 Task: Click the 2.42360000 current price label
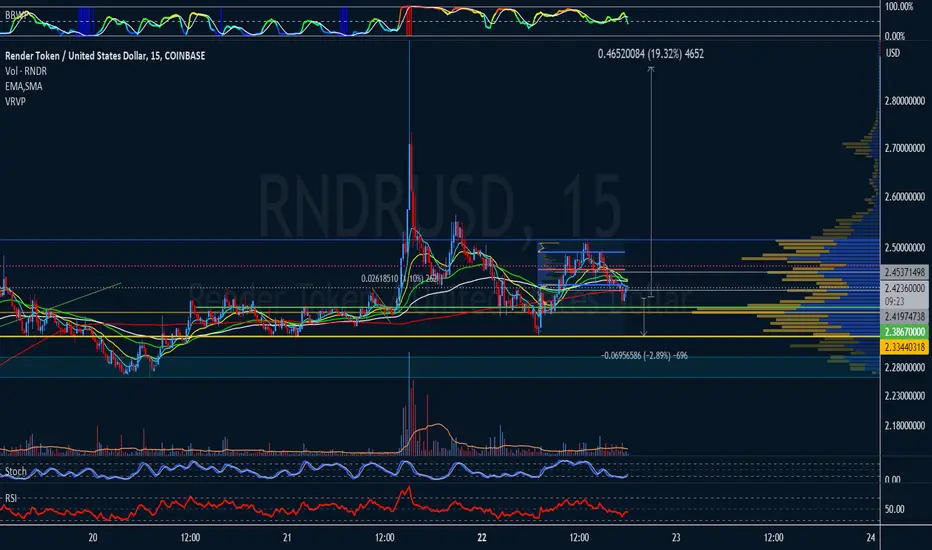pyautogui.click(x=904, y=288)
